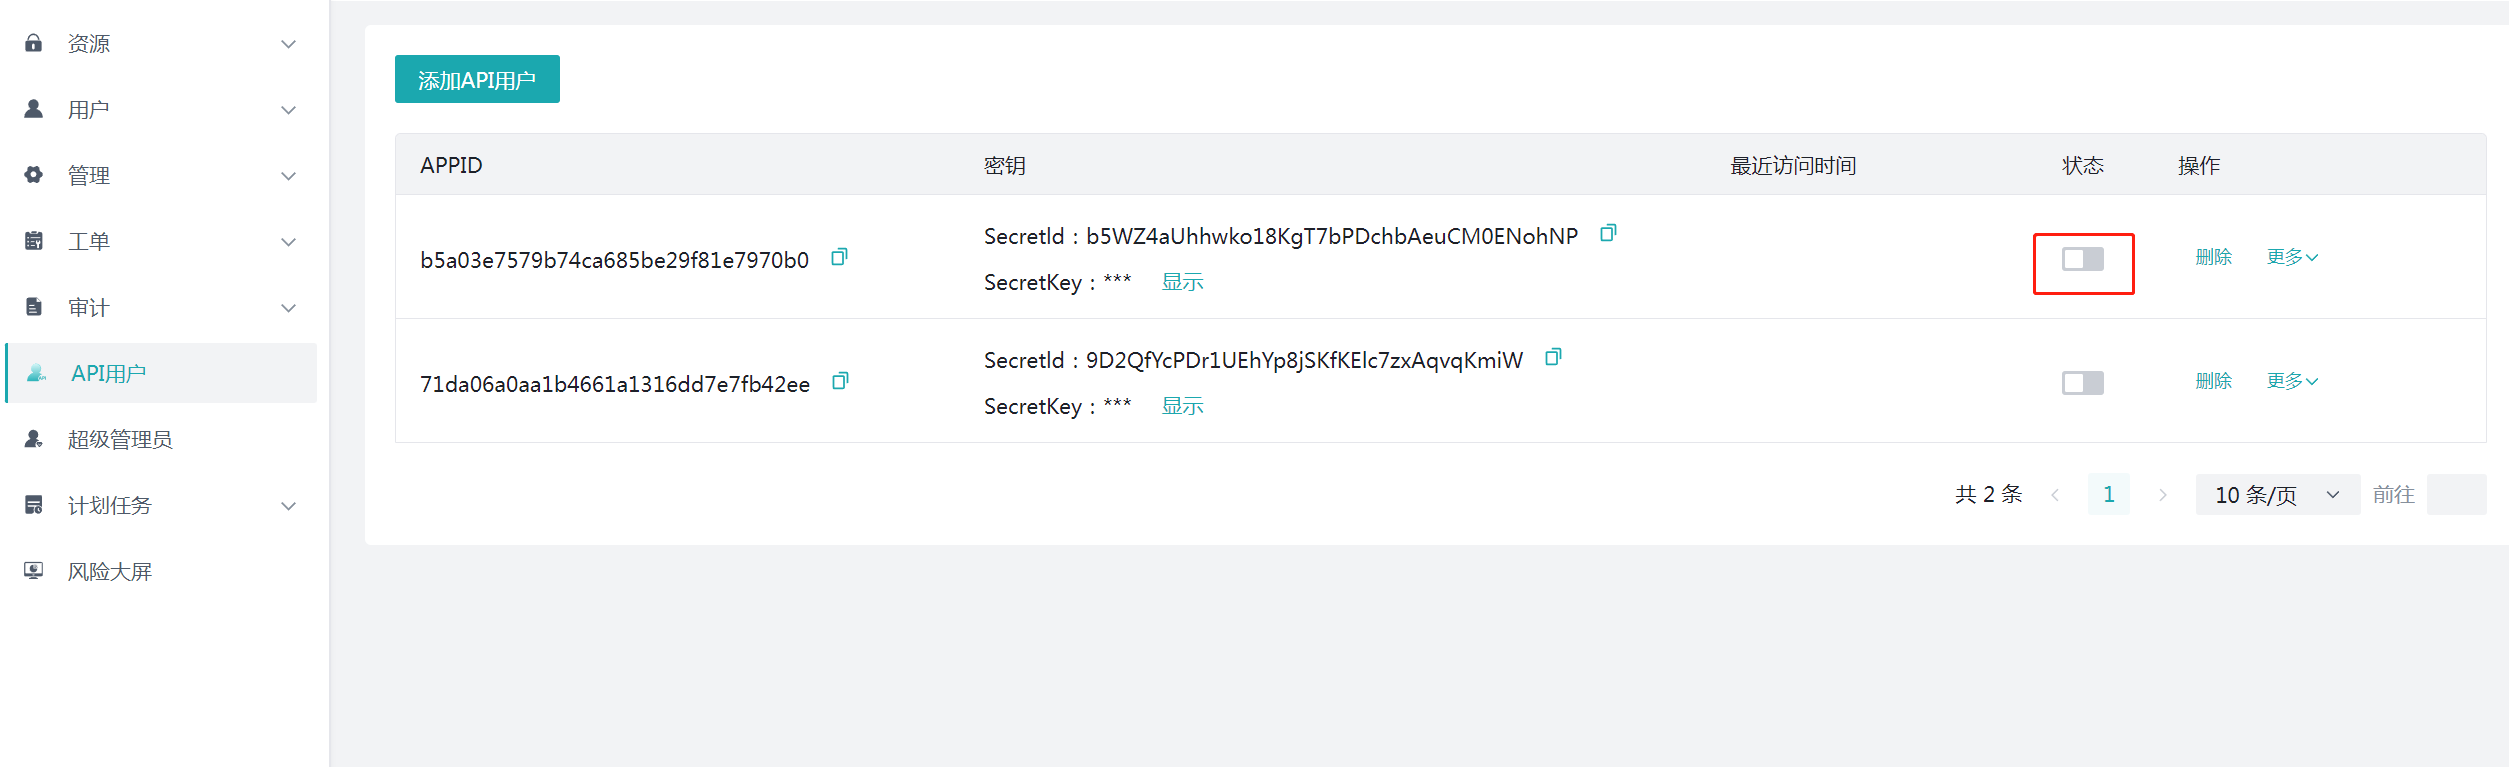Open the 审计 menu item
Viewport: 2509px width, 767px height.
coord(160,308)
